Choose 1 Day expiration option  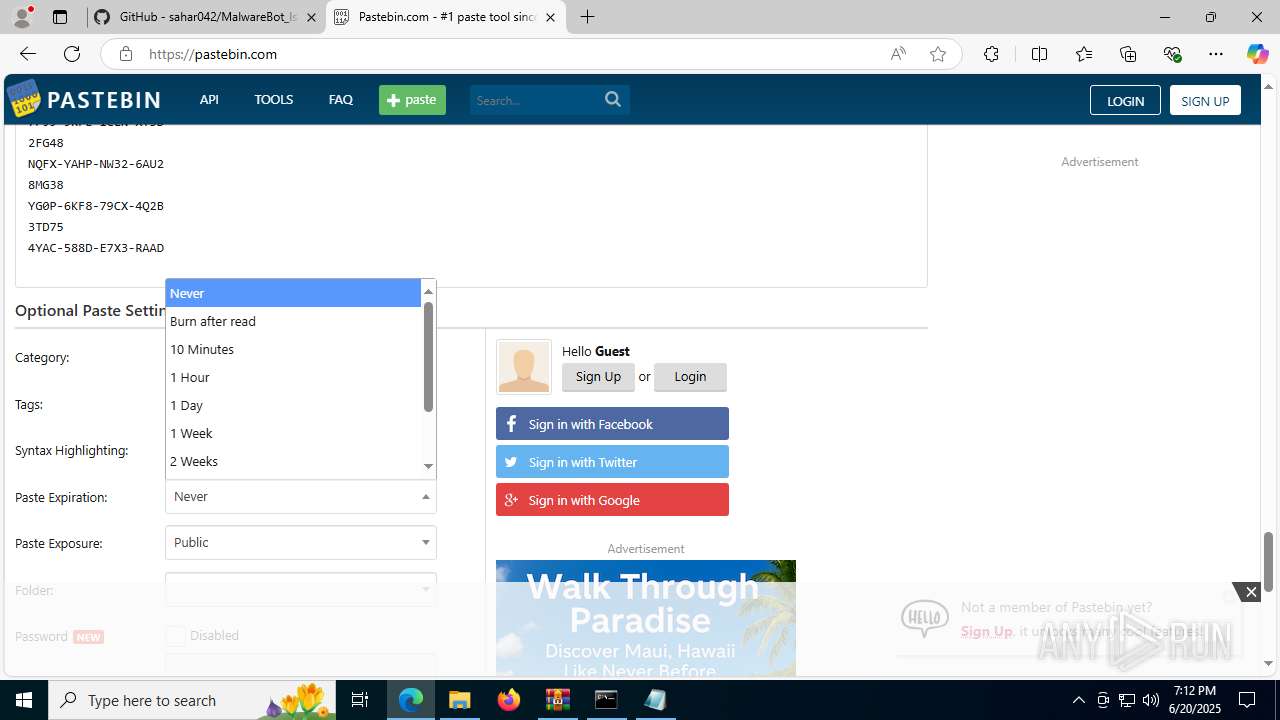[x=293, y=405]
